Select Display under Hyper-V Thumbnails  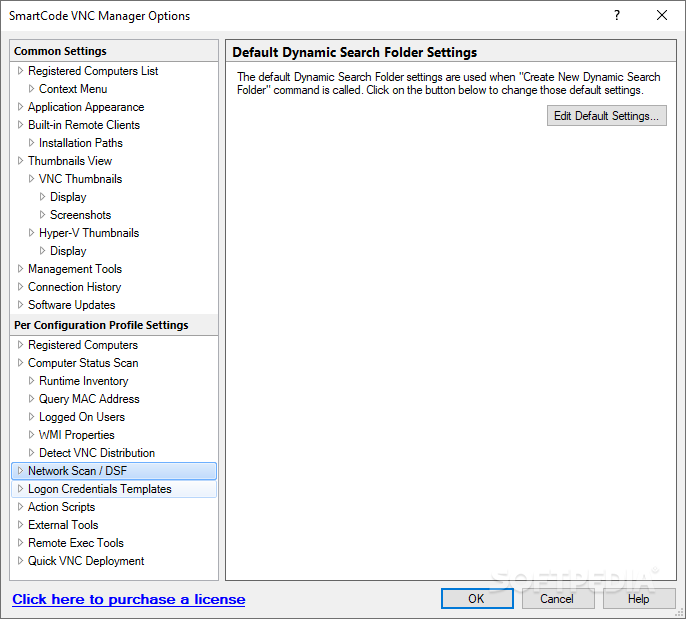coord(68,251)
